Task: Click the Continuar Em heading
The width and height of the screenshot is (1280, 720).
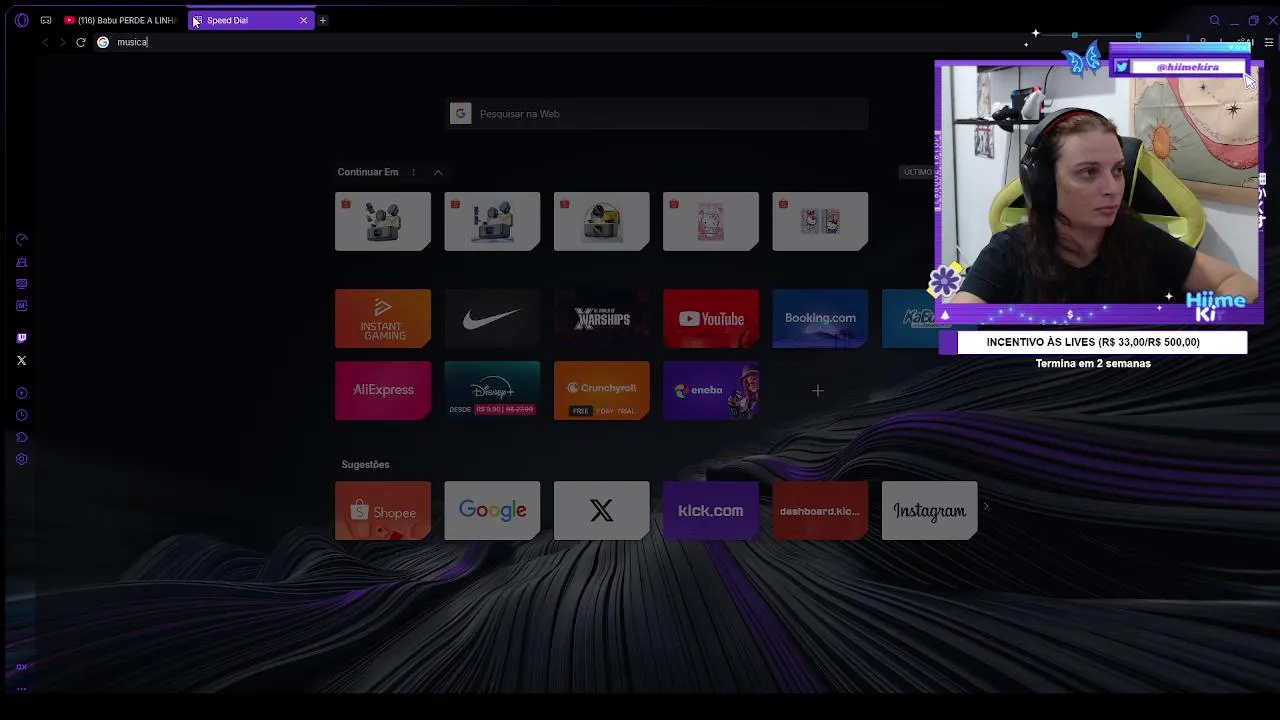Action: pos(368,172)
